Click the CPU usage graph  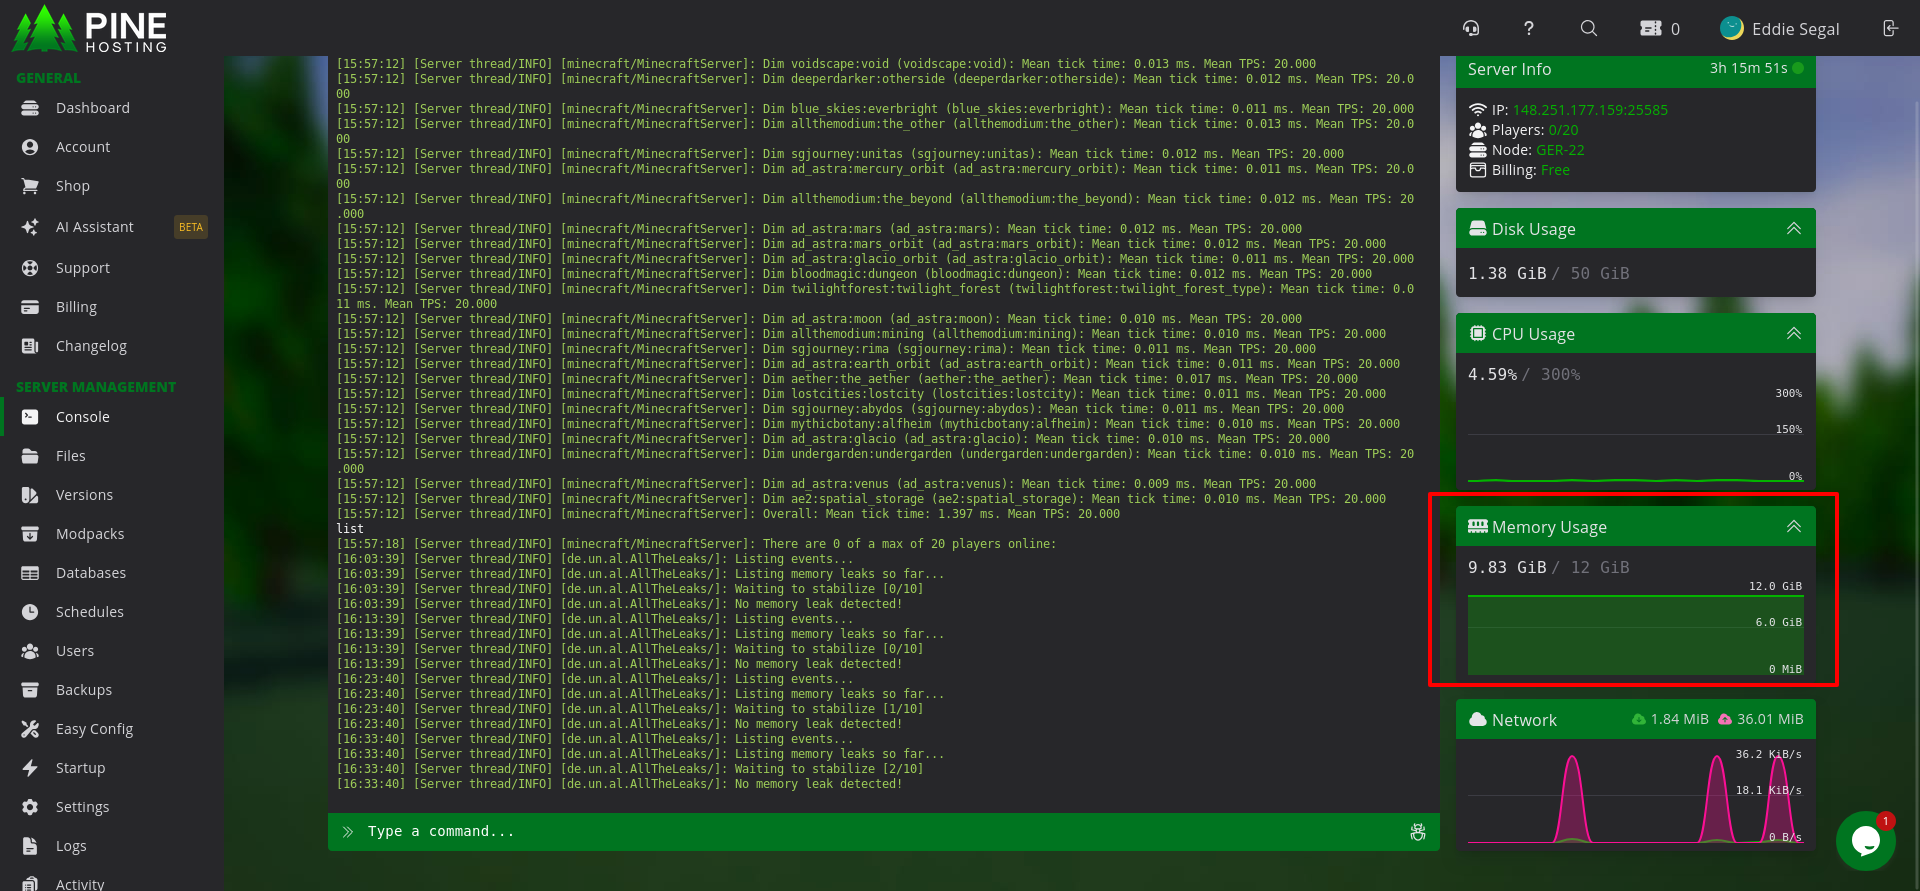(x=1635, y=436)
